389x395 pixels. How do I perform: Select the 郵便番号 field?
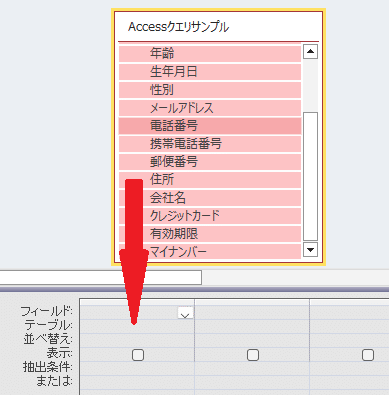(210, 162)
